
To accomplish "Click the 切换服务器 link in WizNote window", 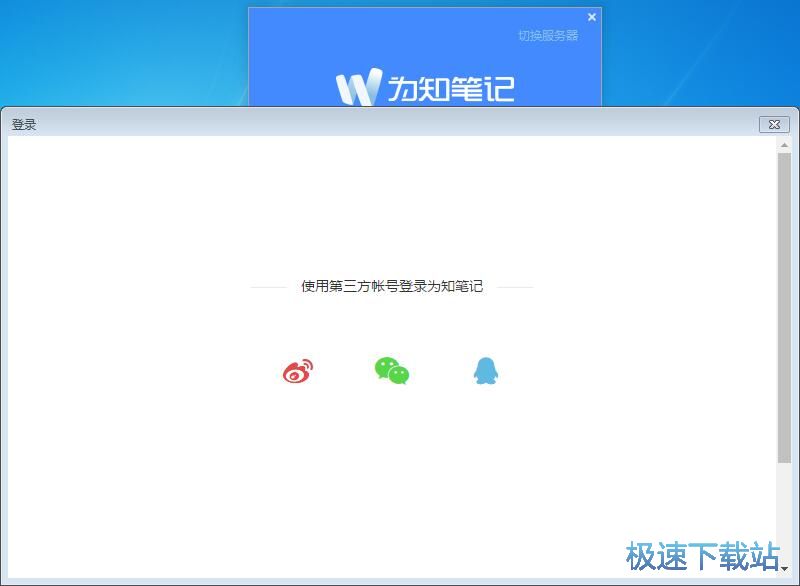I will click(548, 35).
